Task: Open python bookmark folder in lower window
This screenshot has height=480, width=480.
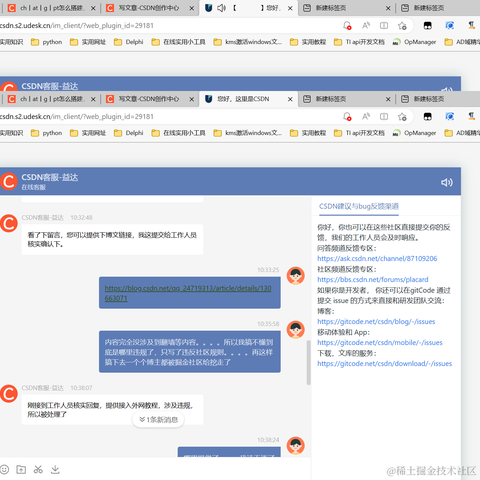Action: 46,133
